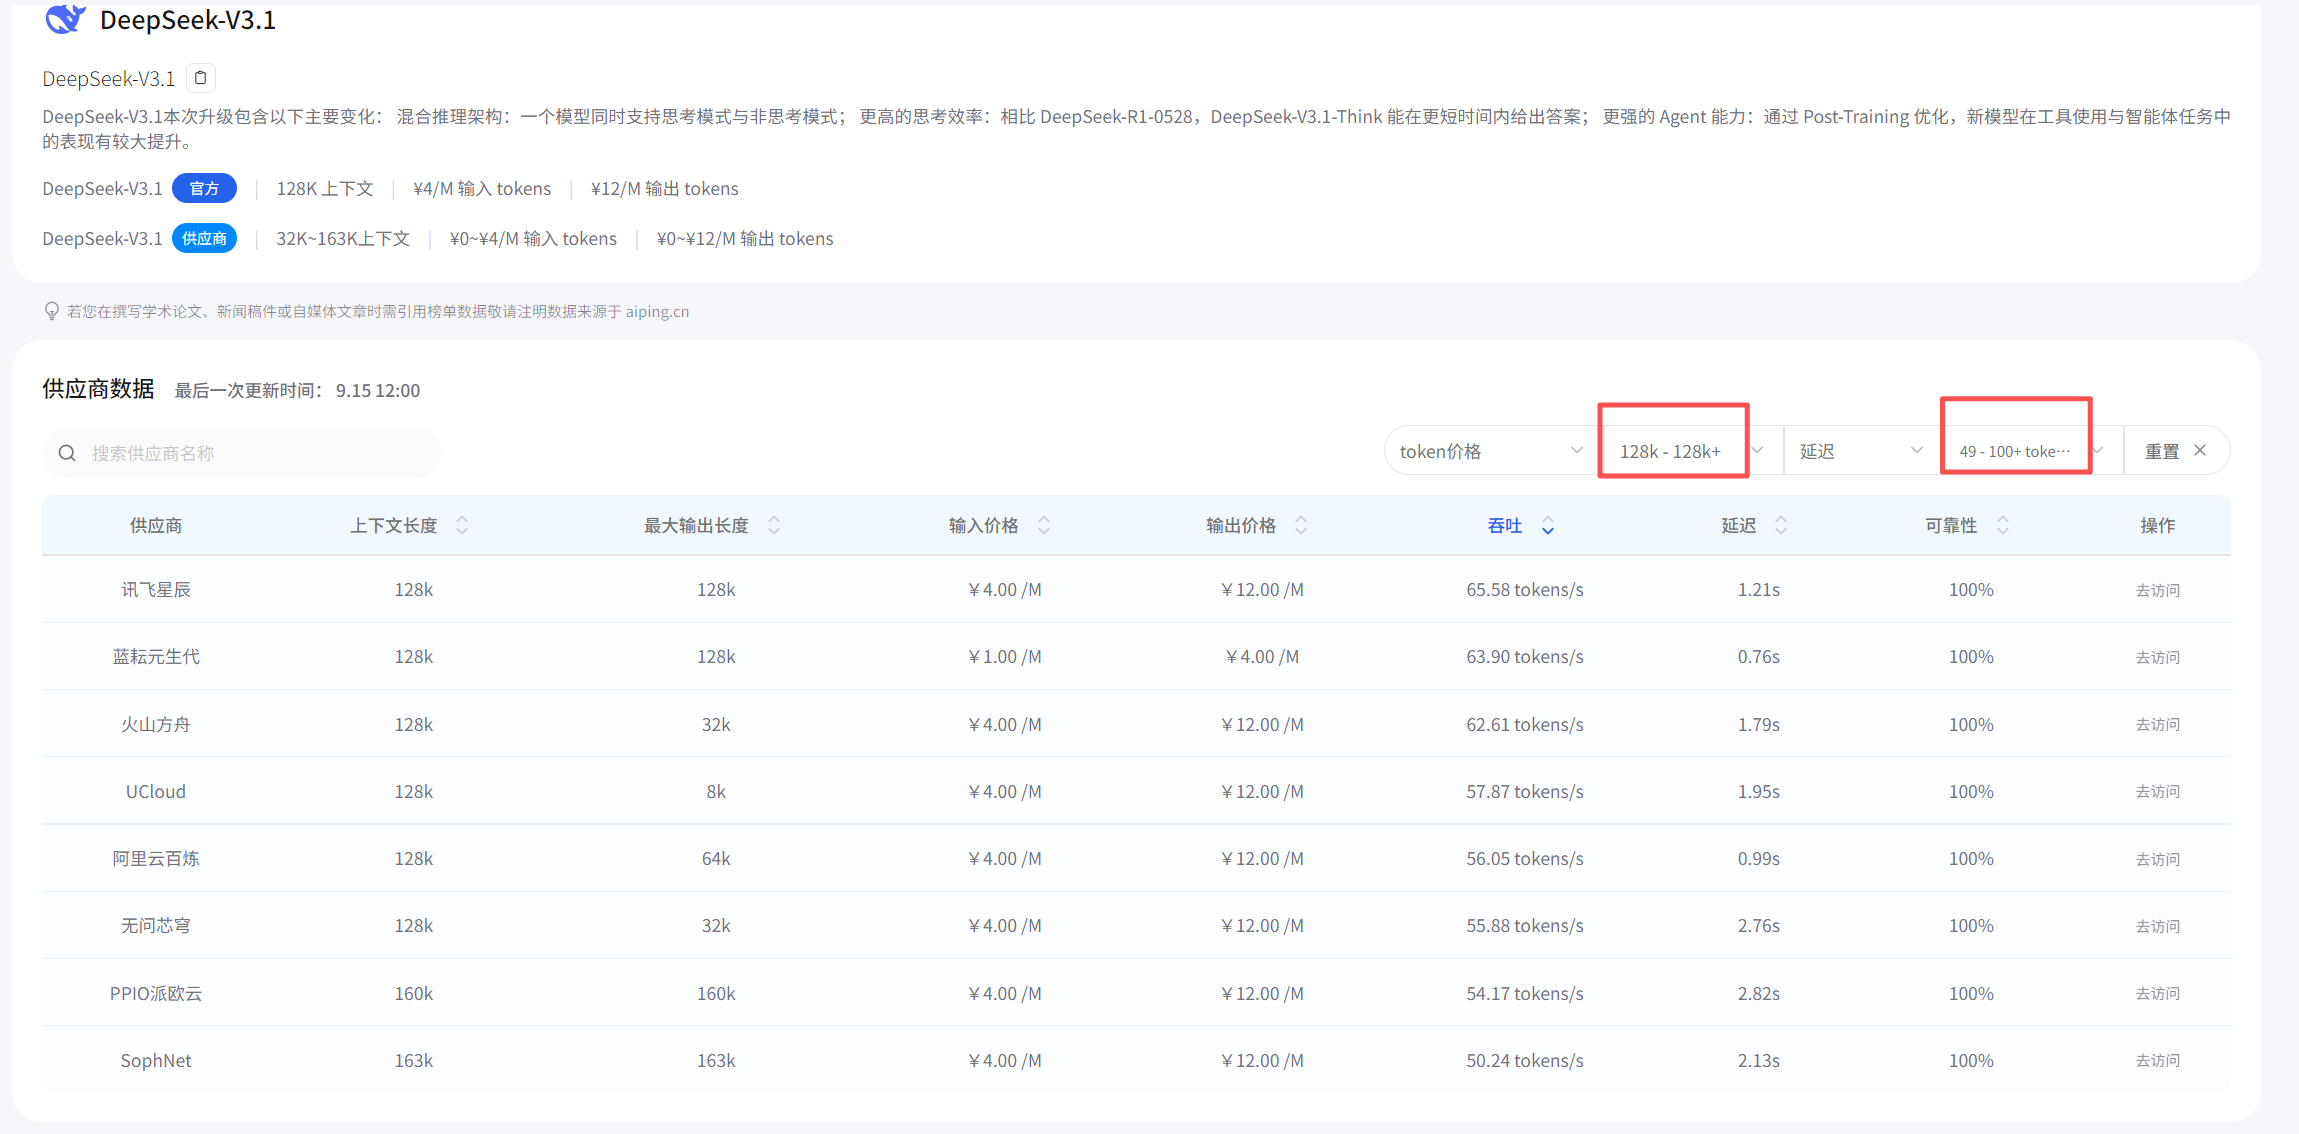Visit PPIO派欧云 via 去访问
Viewport: 2299px width, 1134px height.
click(2157, 993)
